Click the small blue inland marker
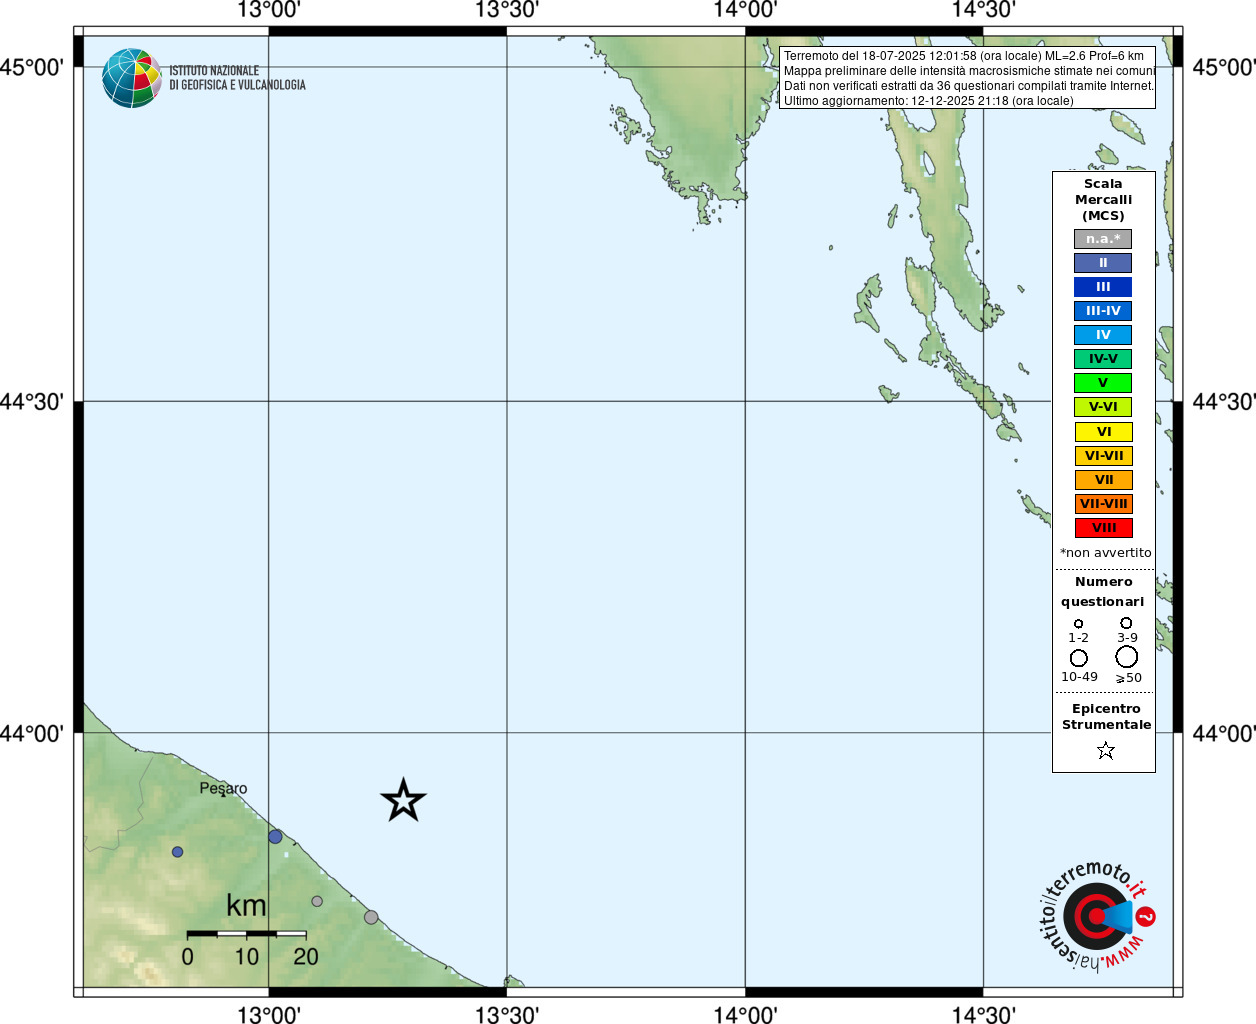 pyautogui.click(x=178, y=852)
